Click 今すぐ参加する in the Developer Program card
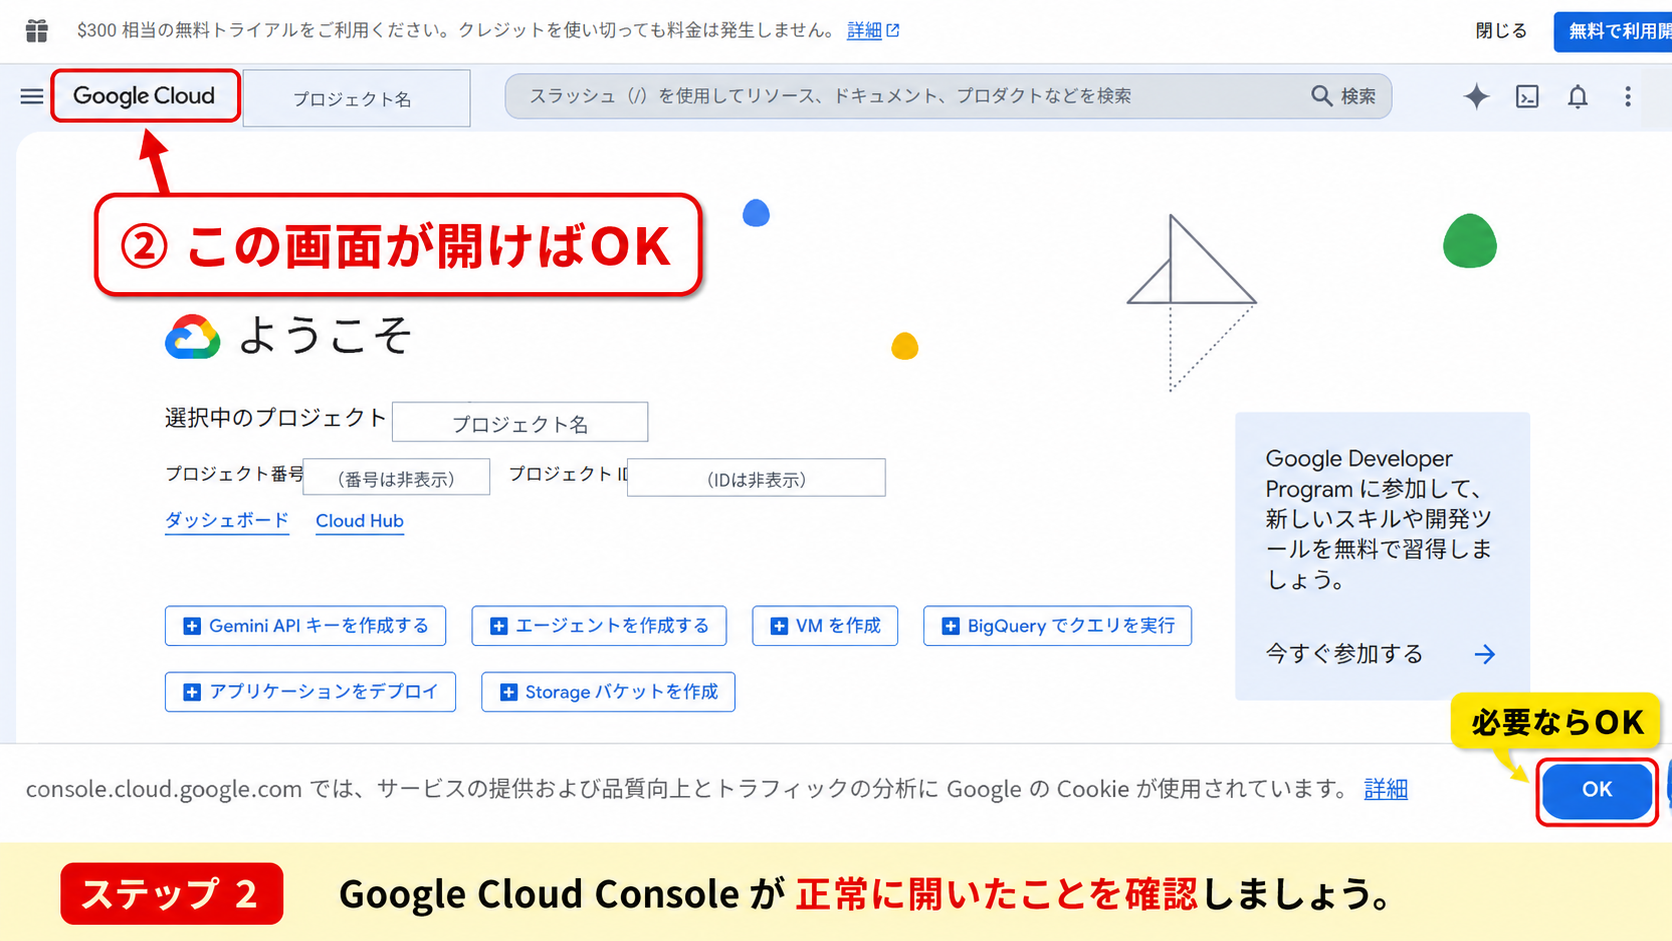 click(1344, 654)
